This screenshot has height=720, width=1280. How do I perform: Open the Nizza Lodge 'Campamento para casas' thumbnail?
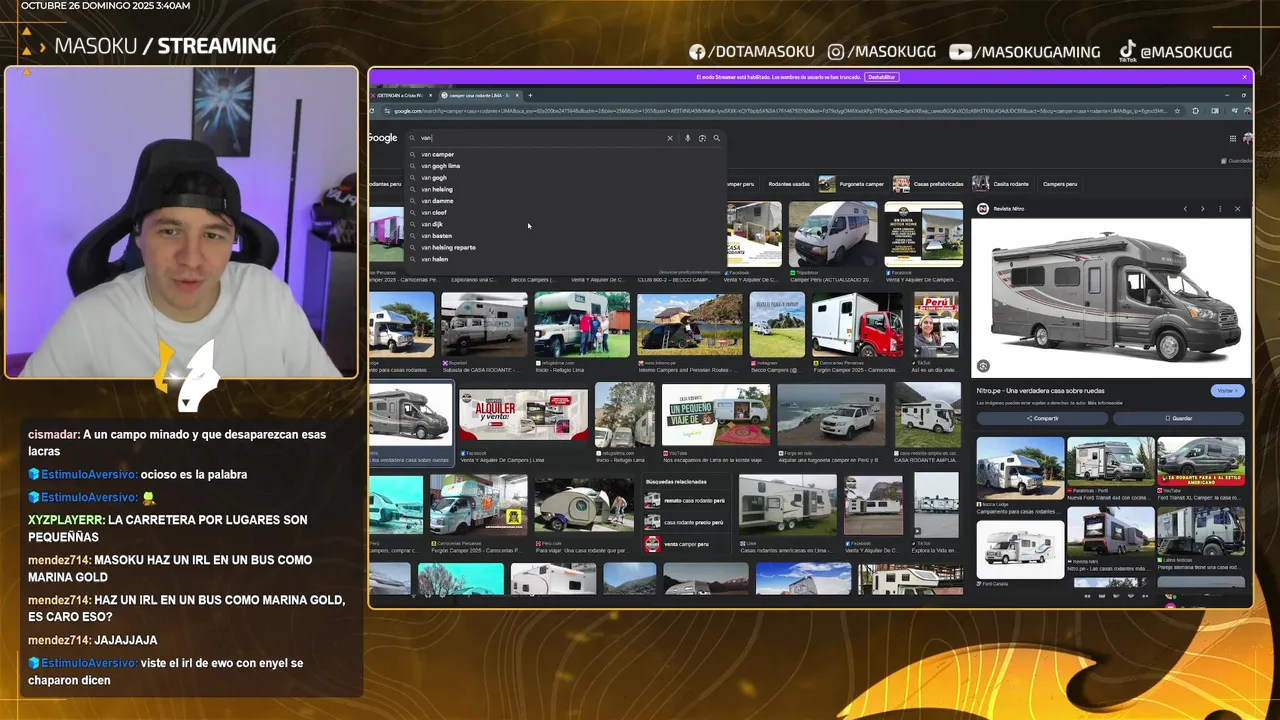click(1020, 467)
